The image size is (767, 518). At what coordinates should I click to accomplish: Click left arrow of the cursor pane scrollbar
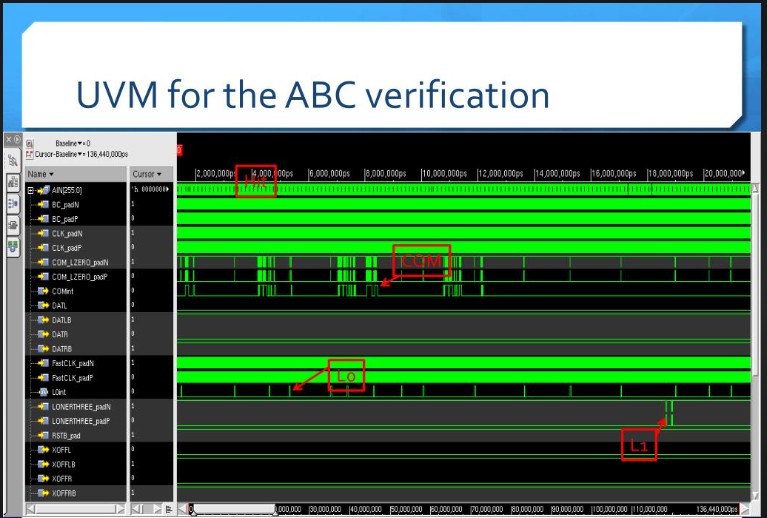coord(136,509)
